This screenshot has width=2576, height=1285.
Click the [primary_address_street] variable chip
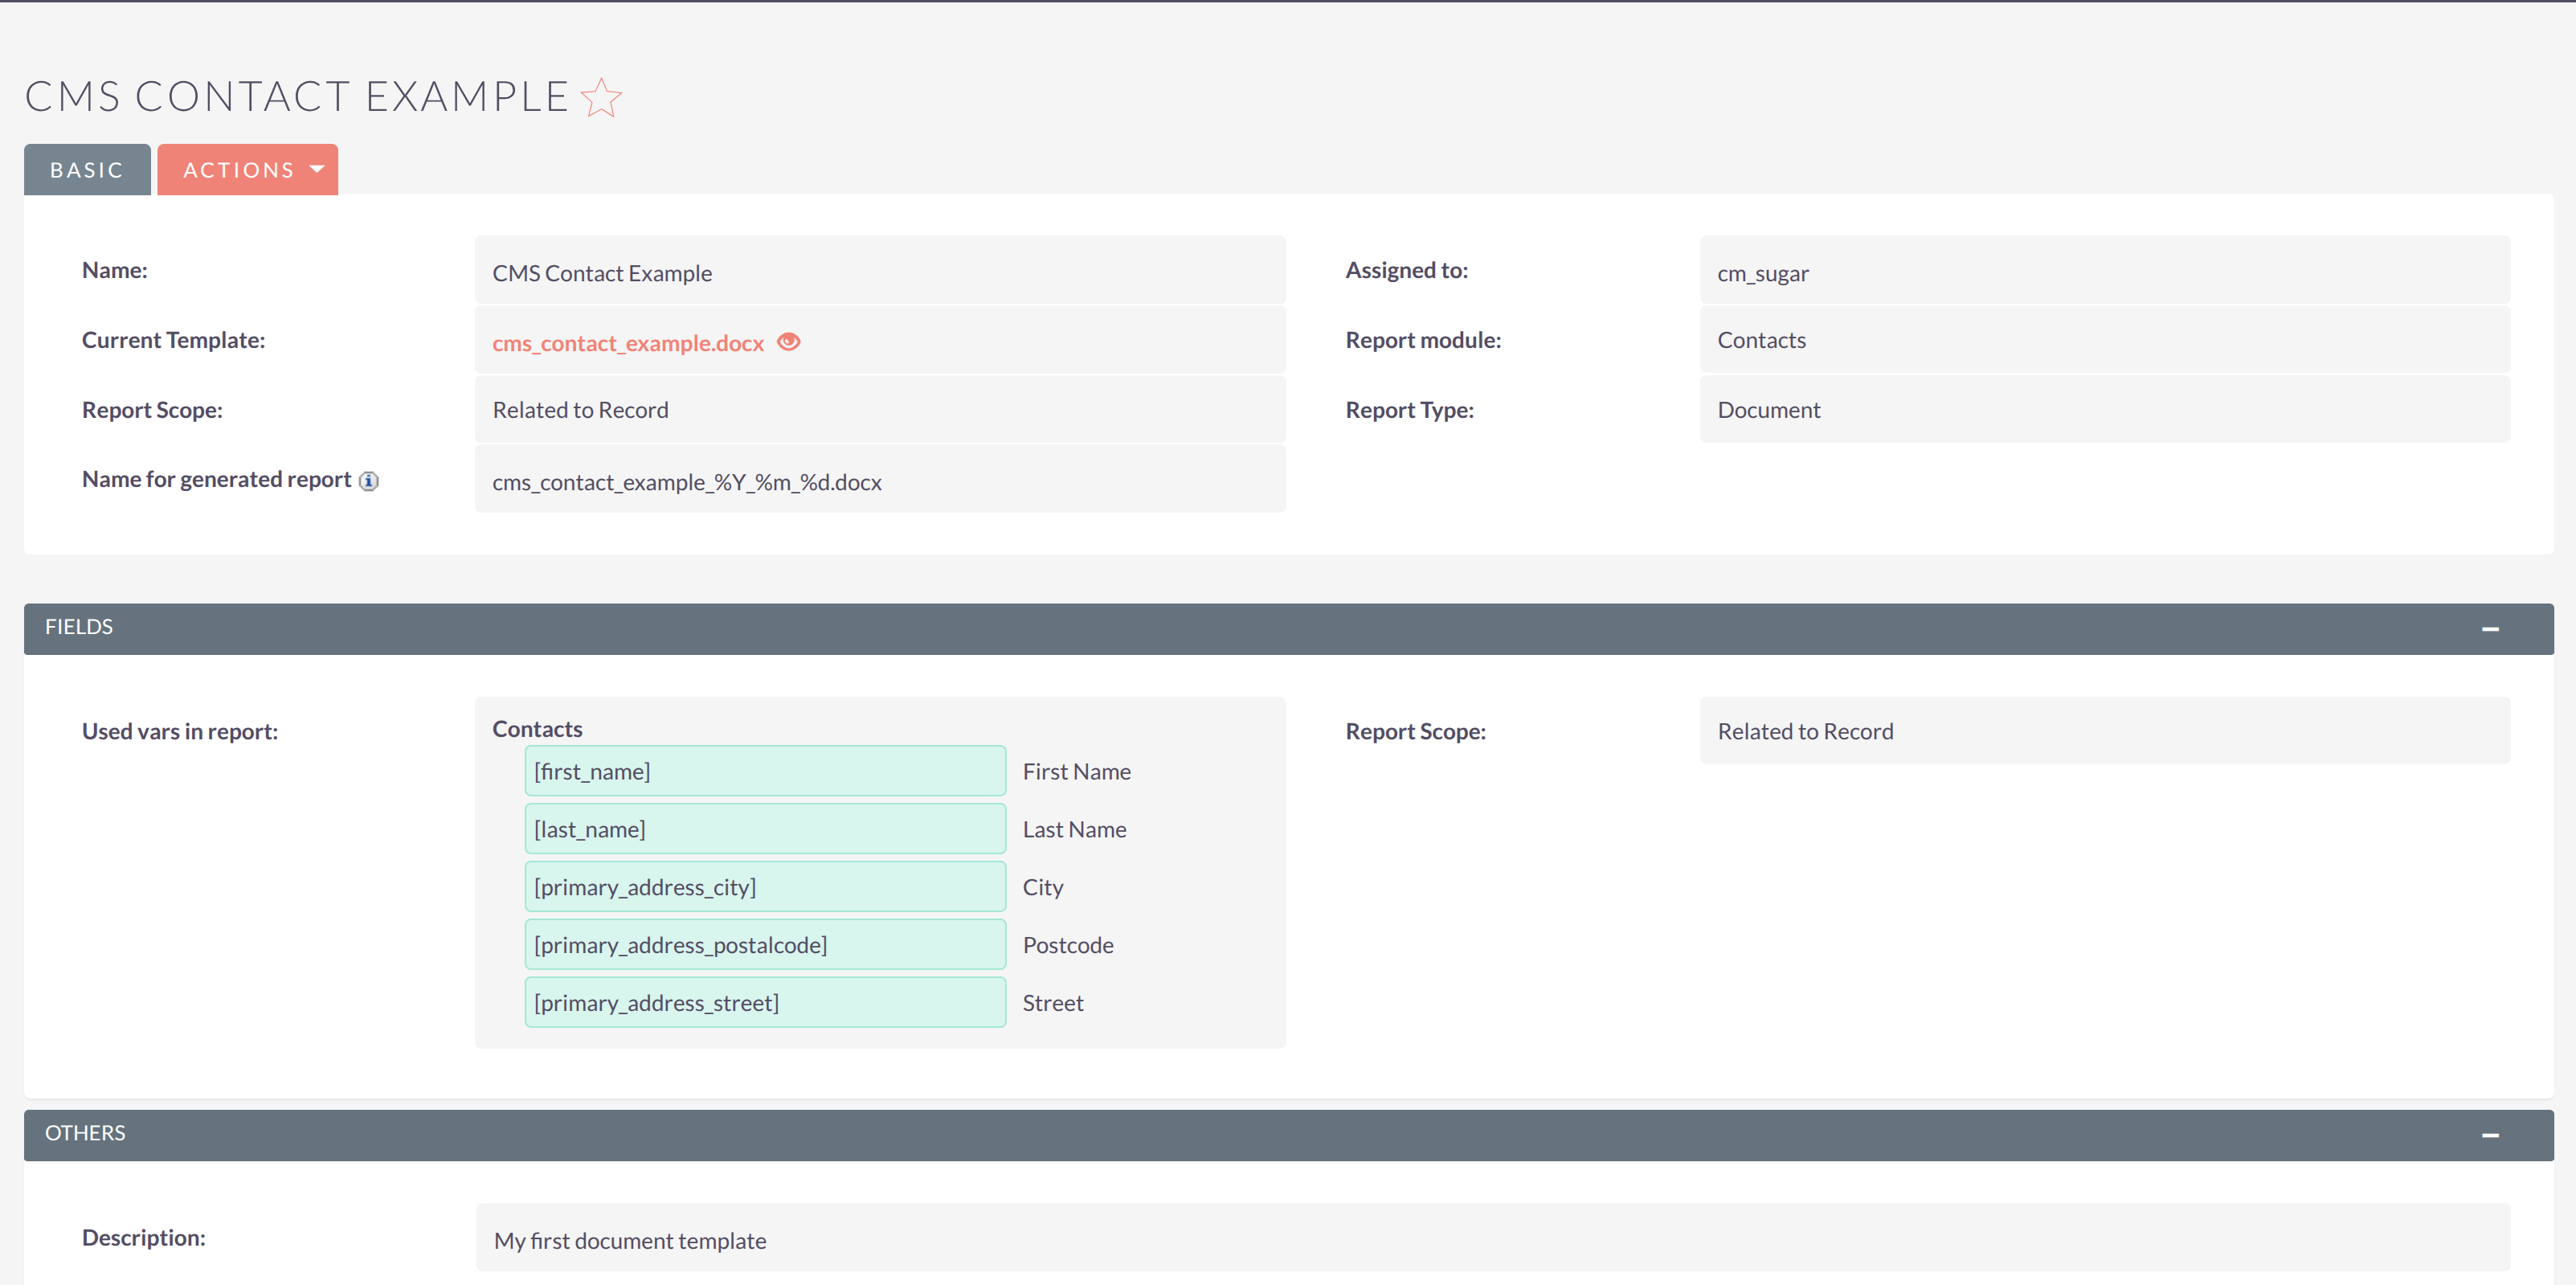pos(765,1002)
